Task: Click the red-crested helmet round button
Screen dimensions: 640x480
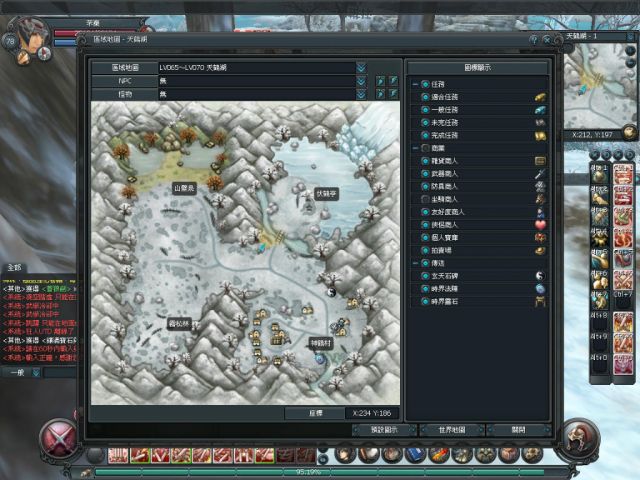Action: pos(581,439)
